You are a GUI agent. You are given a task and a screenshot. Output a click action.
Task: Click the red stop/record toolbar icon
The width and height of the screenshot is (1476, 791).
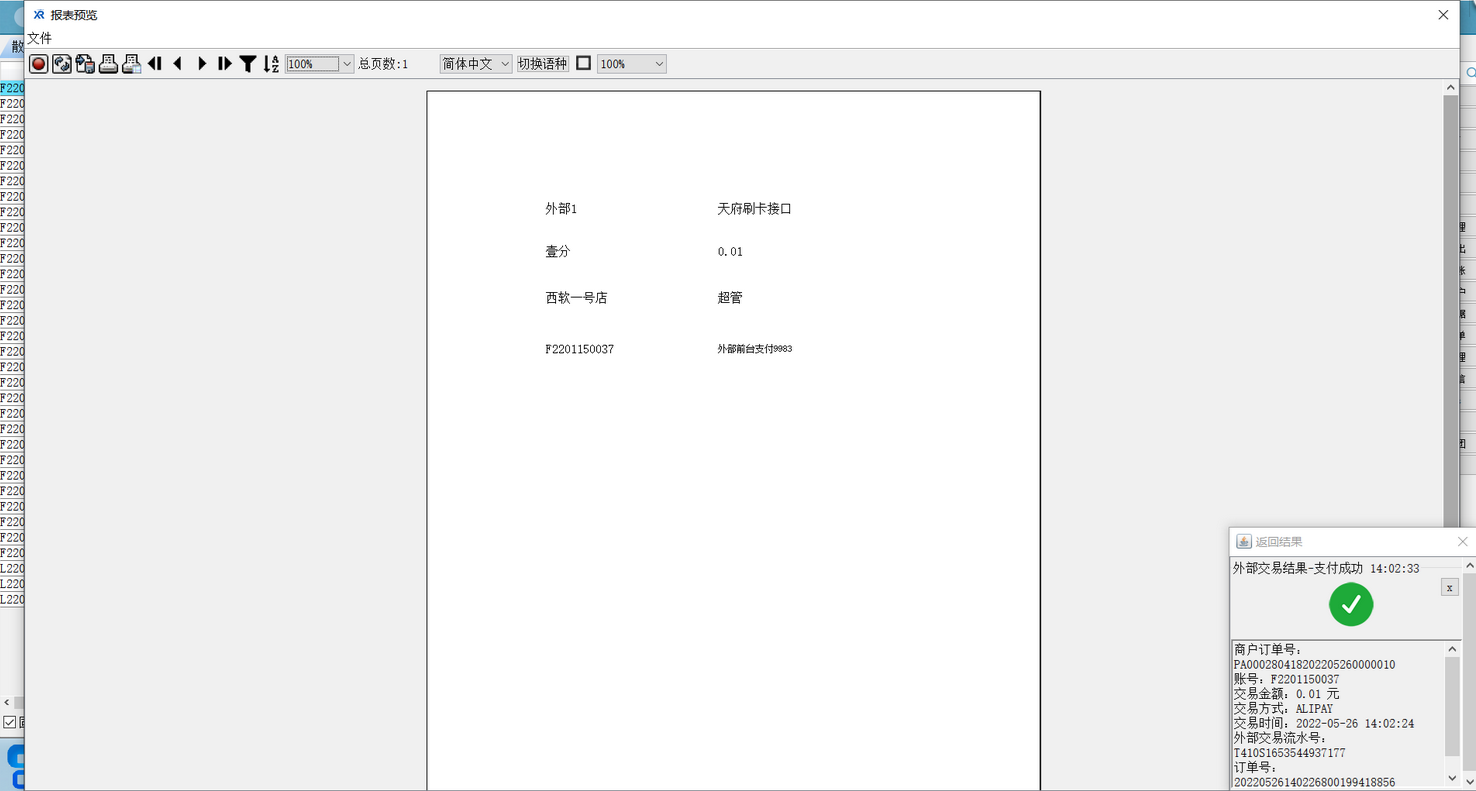[39, 64]
